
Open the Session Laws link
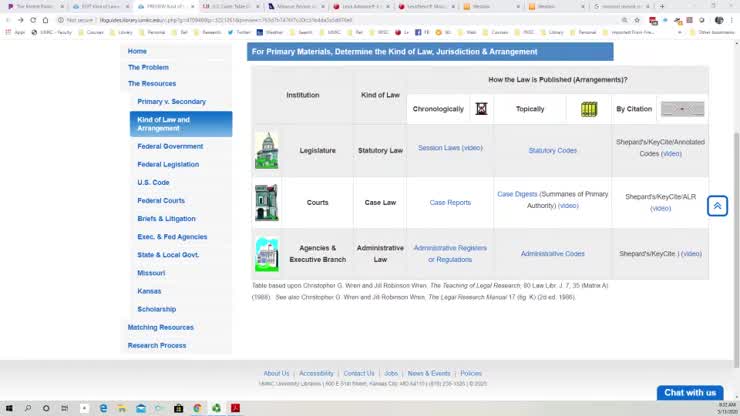tap(439, 148)
